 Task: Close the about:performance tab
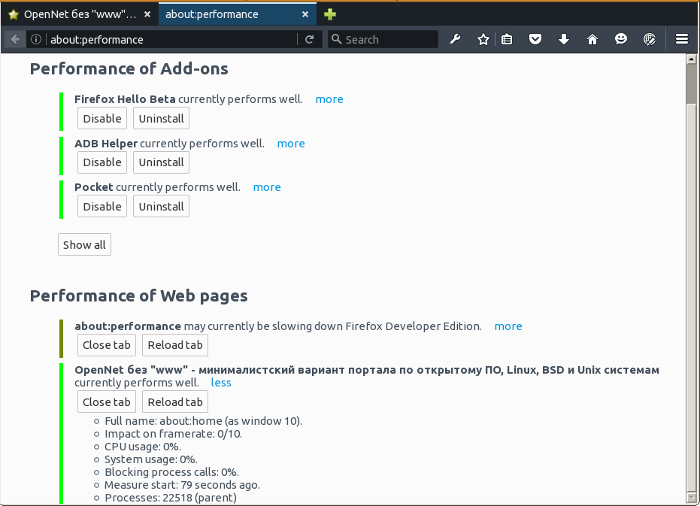click(x=305, y=14)
